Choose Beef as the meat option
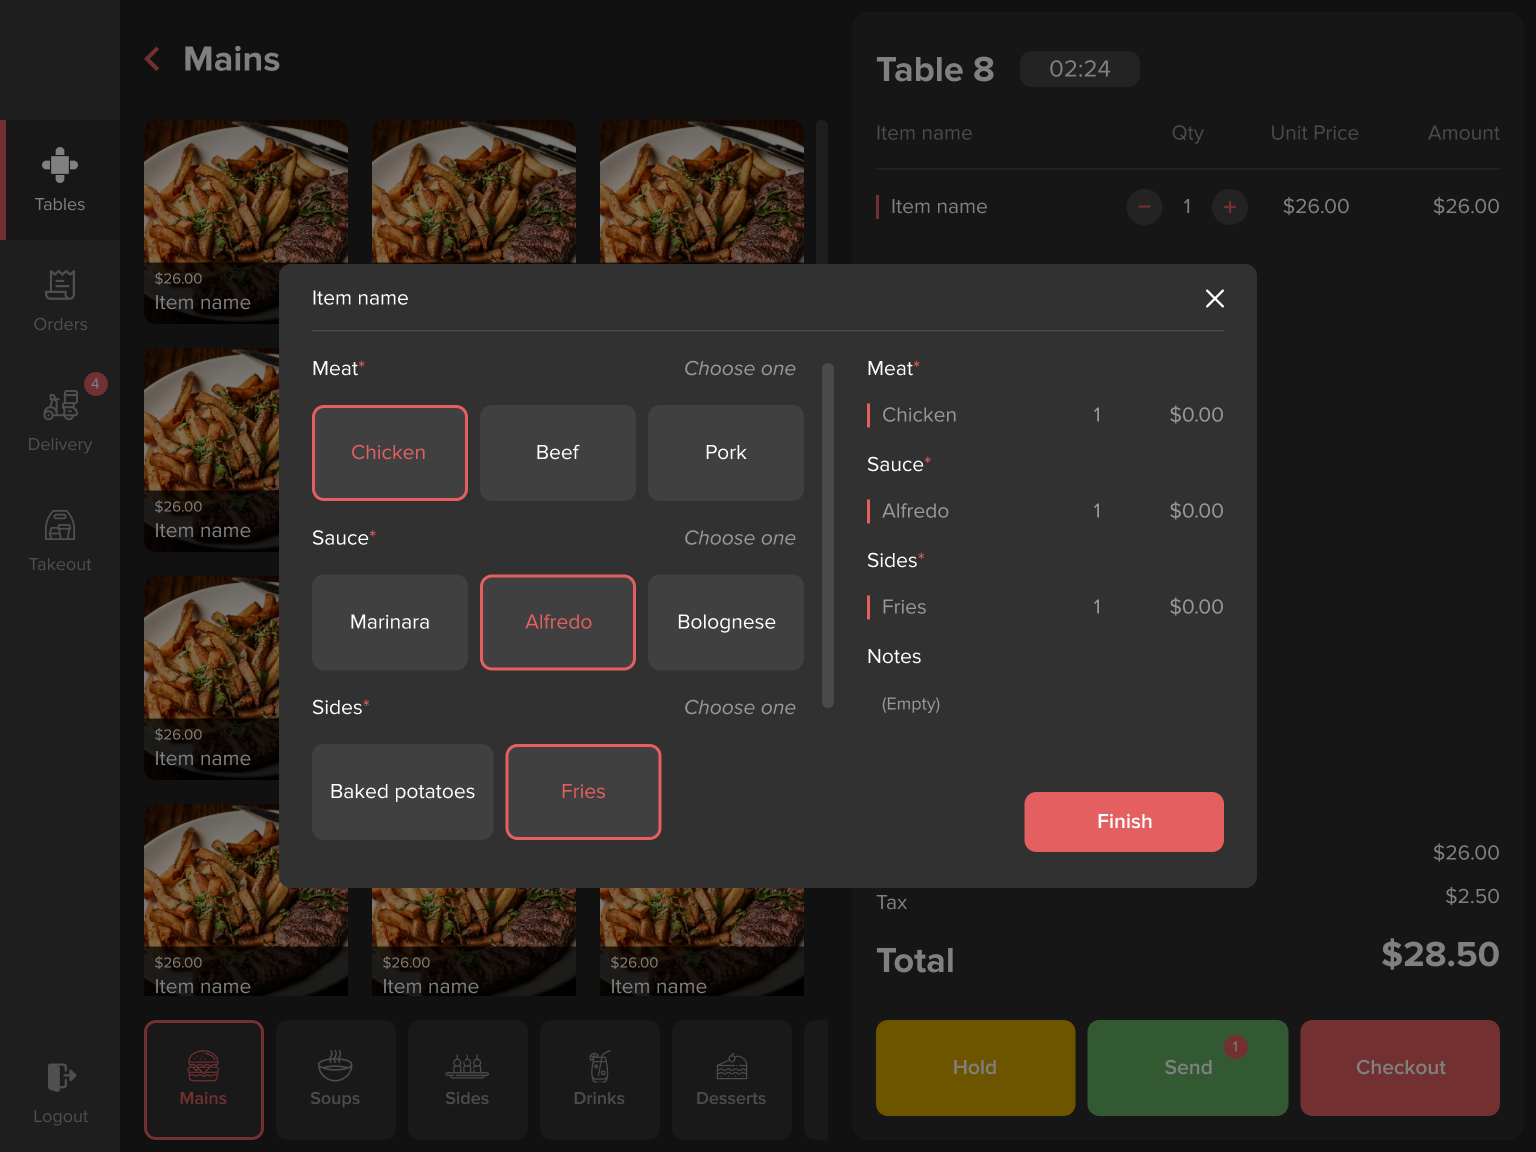 557,452
